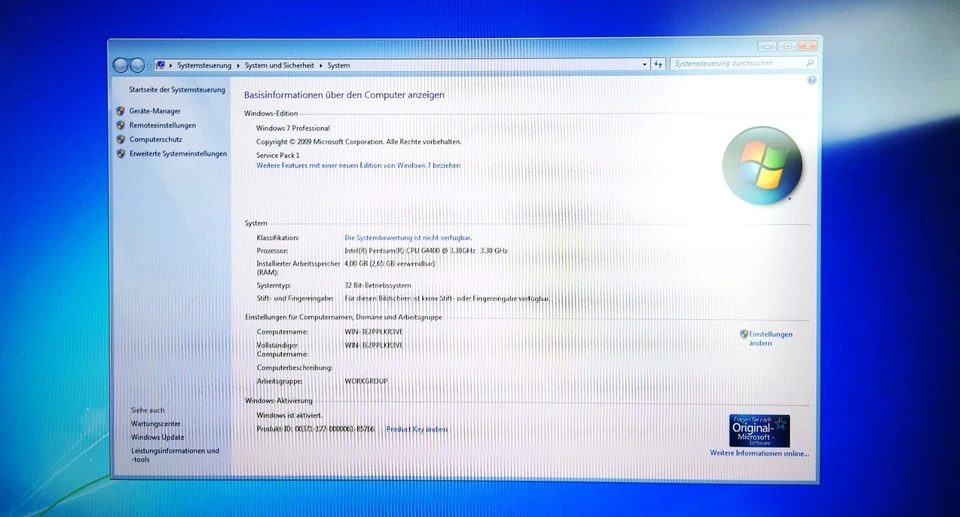The height and width of the screenshot is (517, 960).
Task: Select the System breadcrumb segment
Action: point(339,66)
